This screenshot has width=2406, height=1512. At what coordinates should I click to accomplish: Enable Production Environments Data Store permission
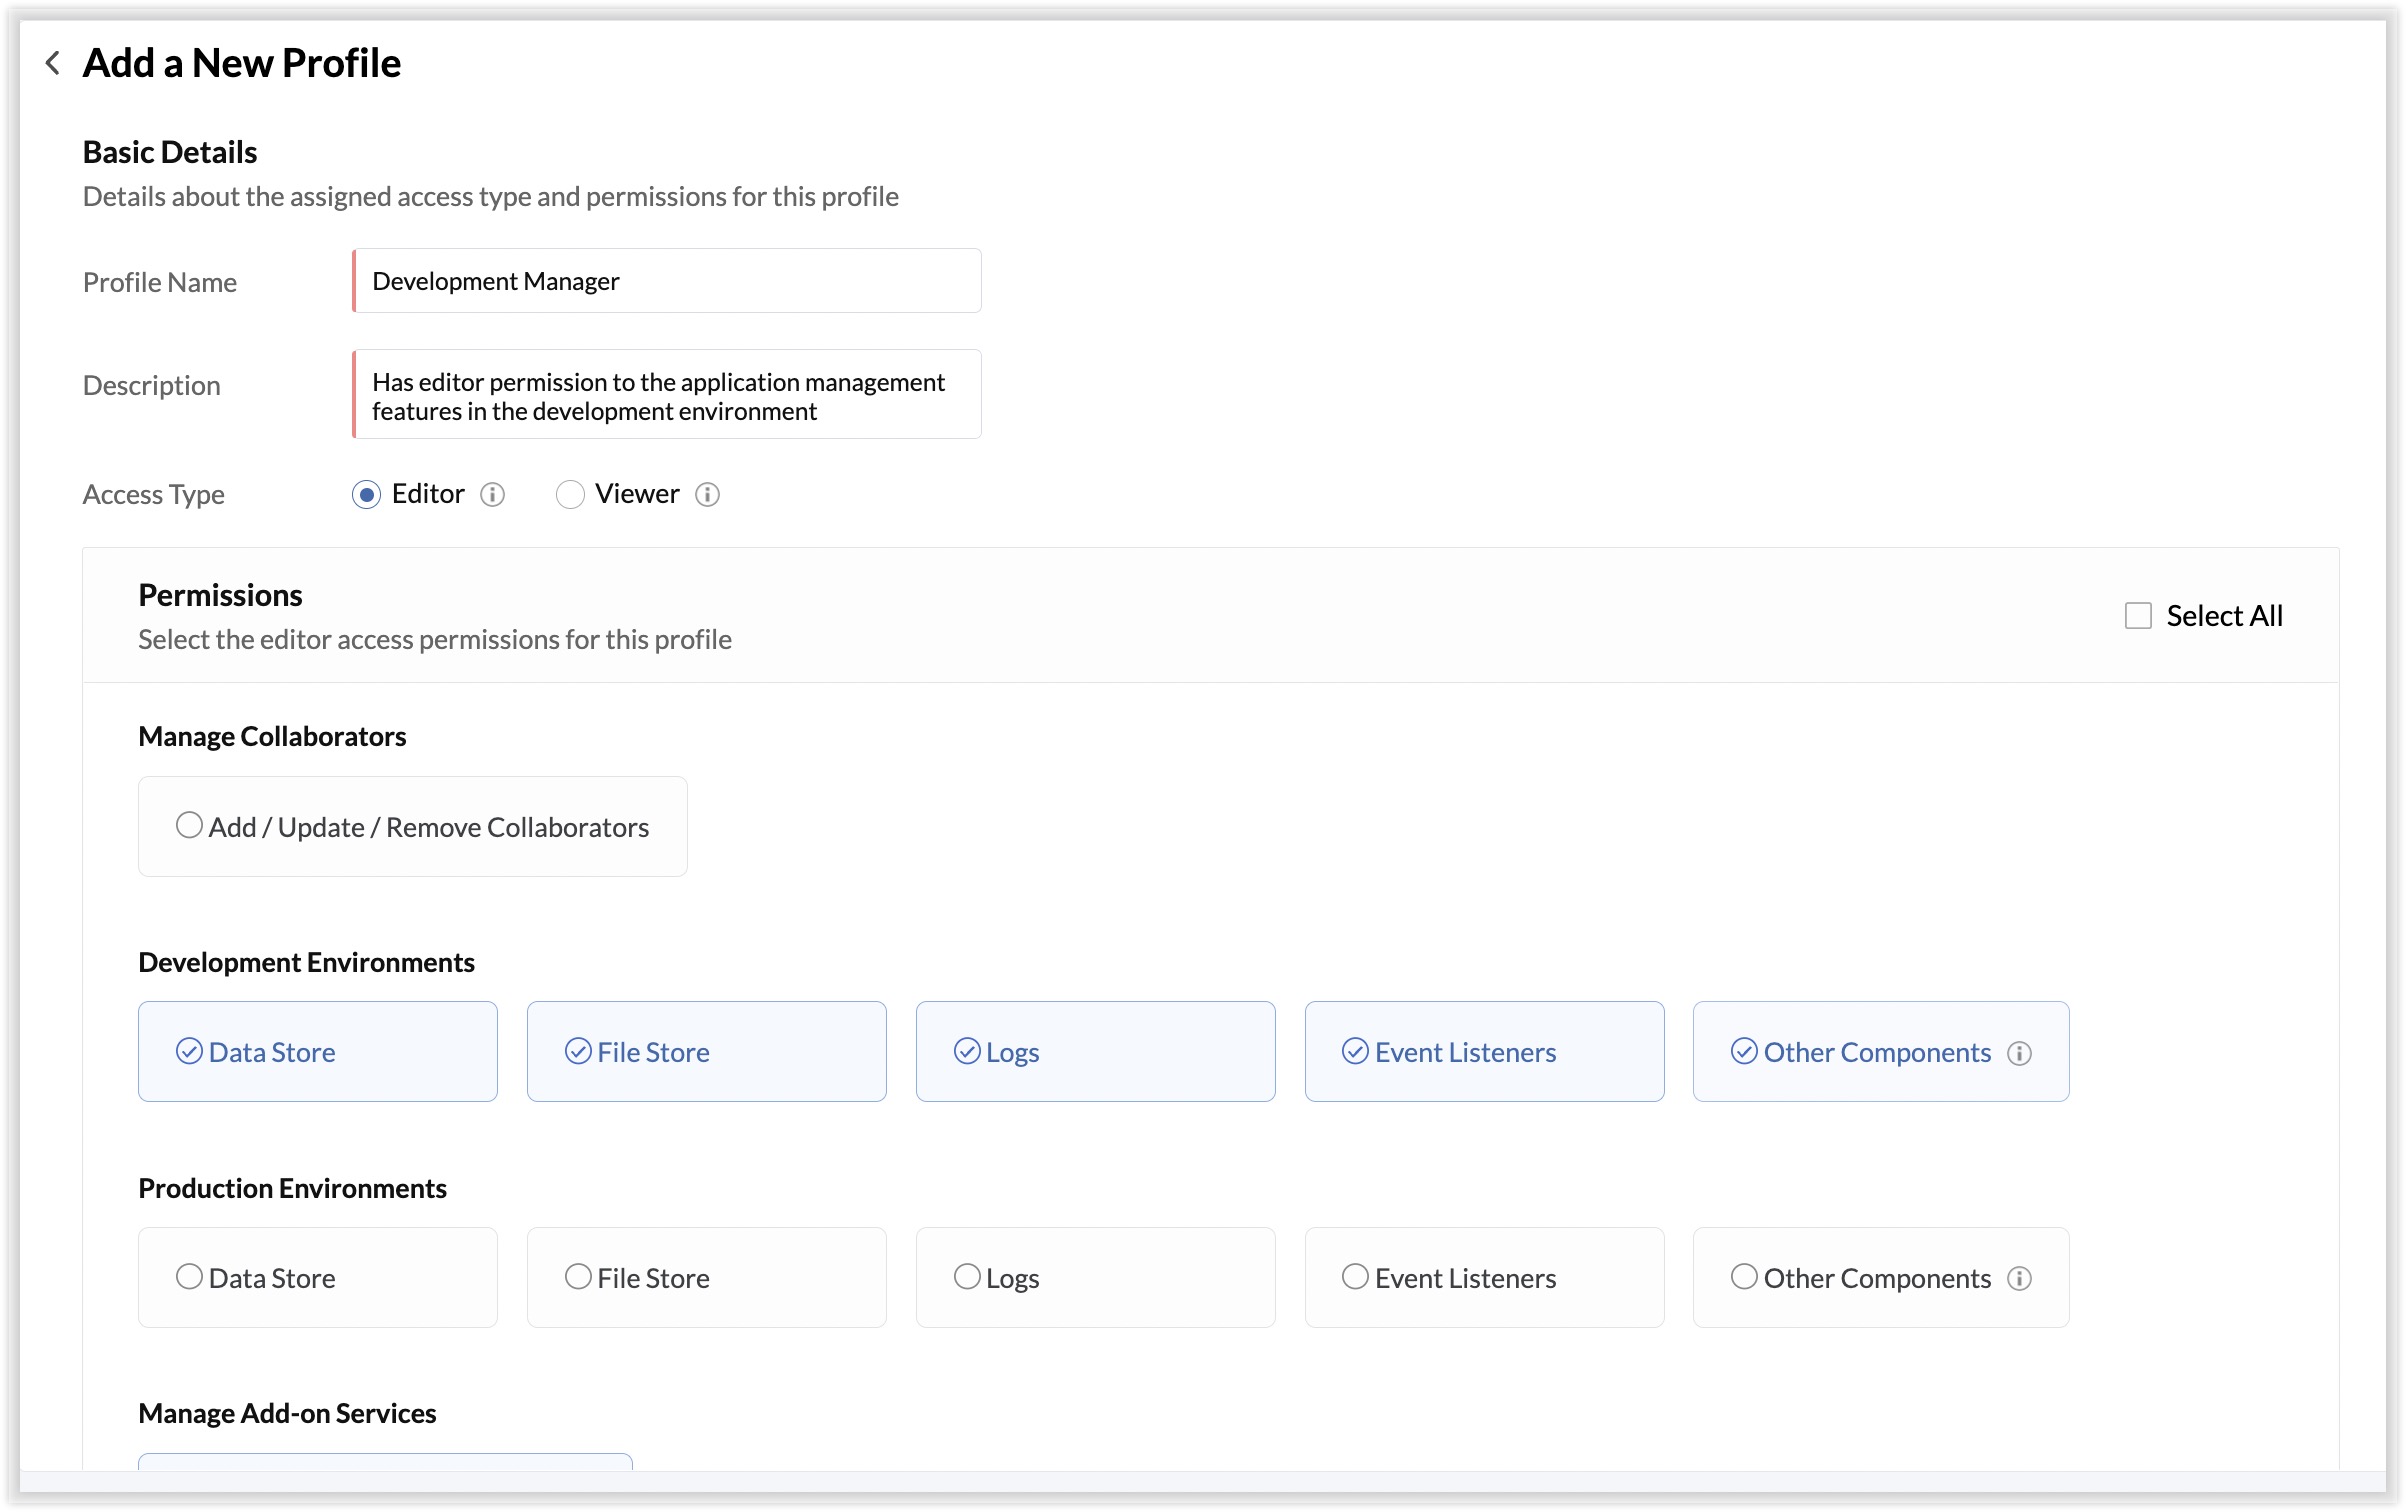(189, 1277)
